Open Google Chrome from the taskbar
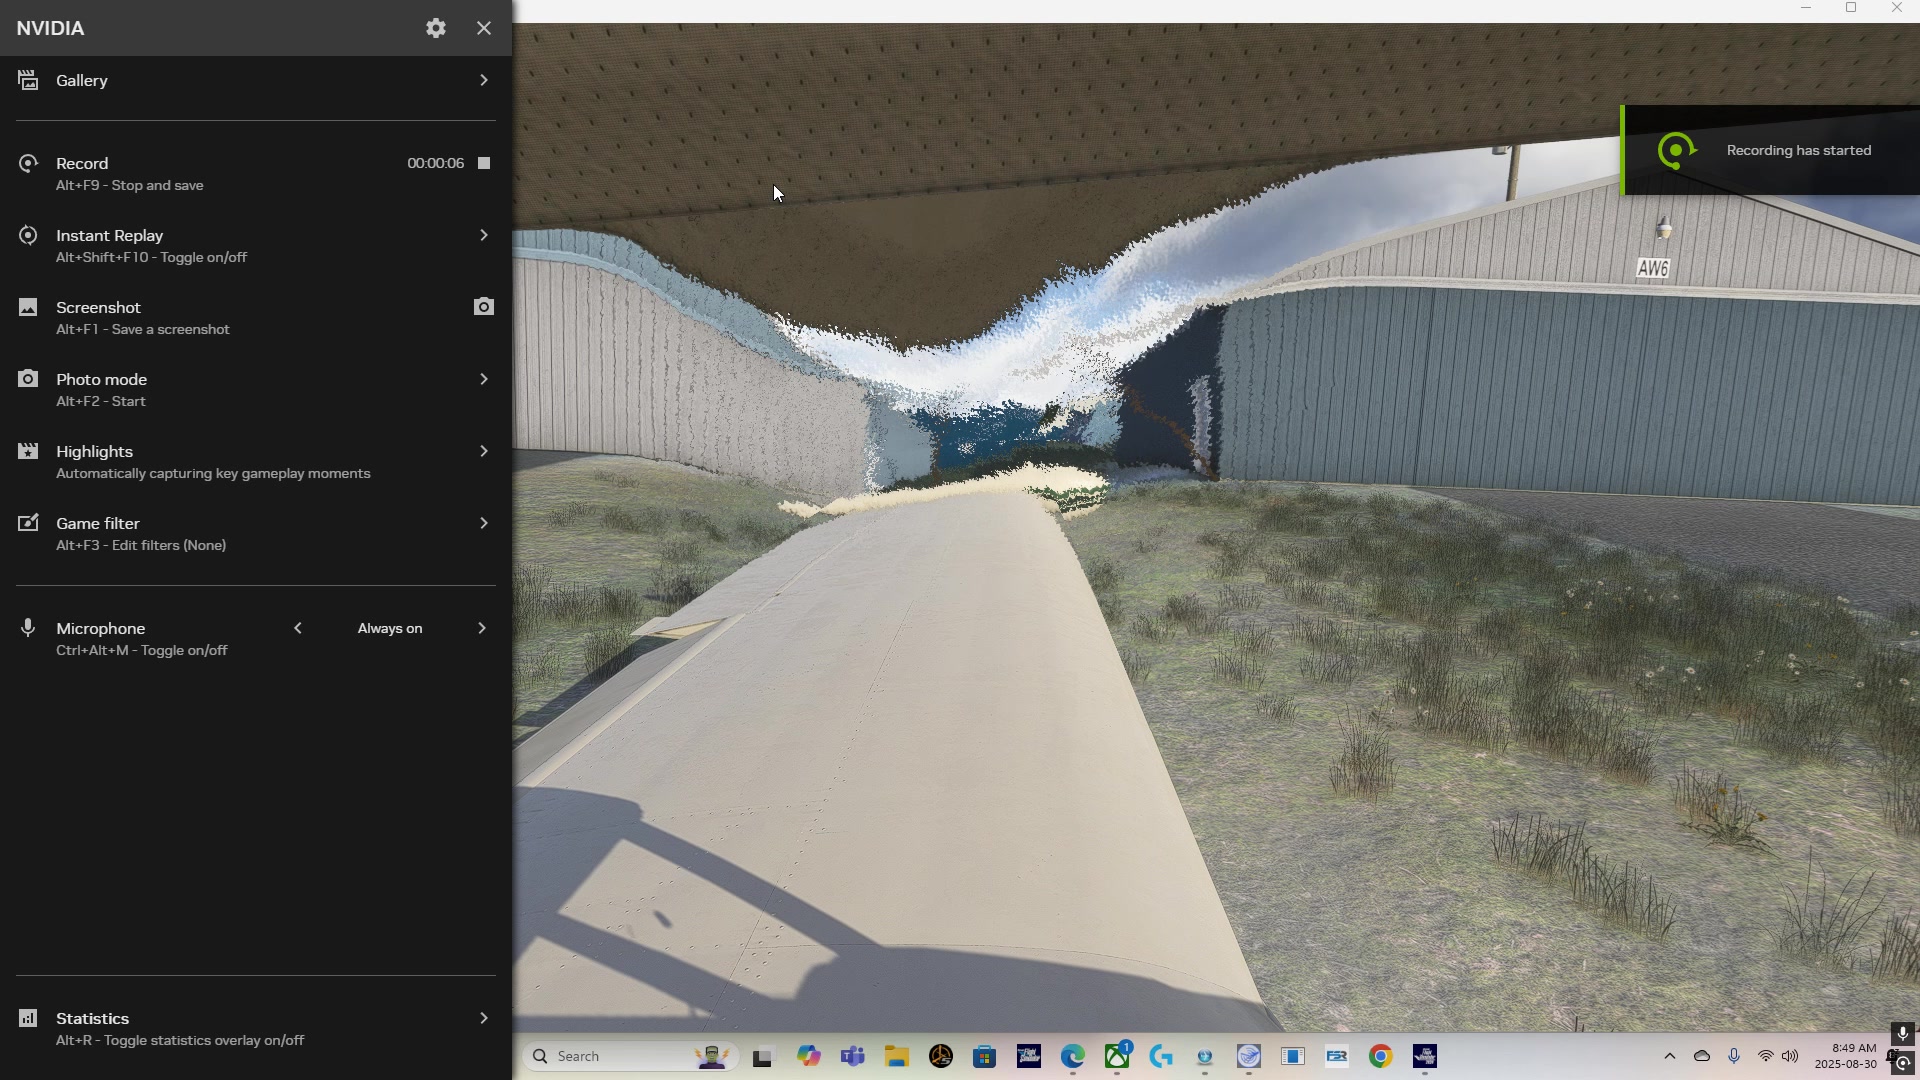Image resolution: width=1920 pixels, height=1080 pixels. click(1381, 1056)
